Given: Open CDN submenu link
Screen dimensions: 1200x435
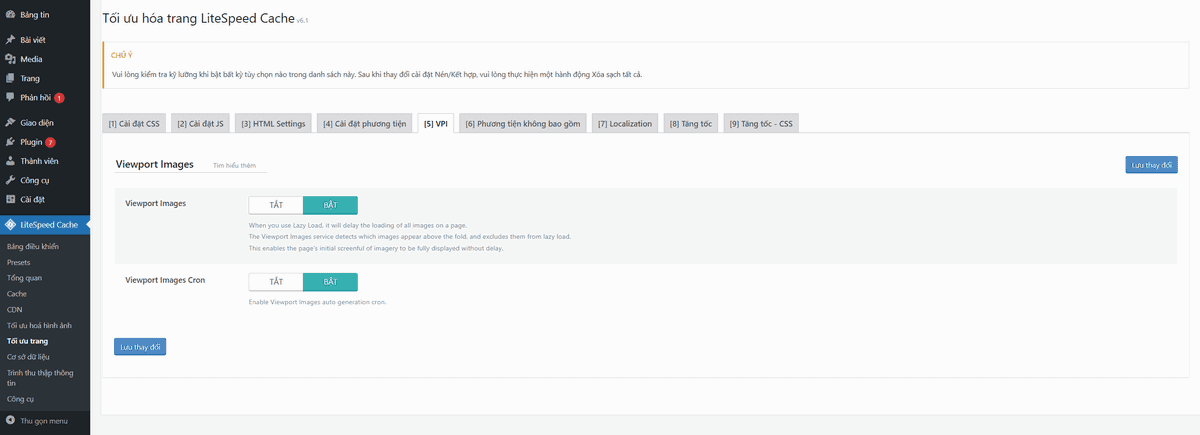Looking at the screenshot, I should pyautogui.click(x=14, y=310).
